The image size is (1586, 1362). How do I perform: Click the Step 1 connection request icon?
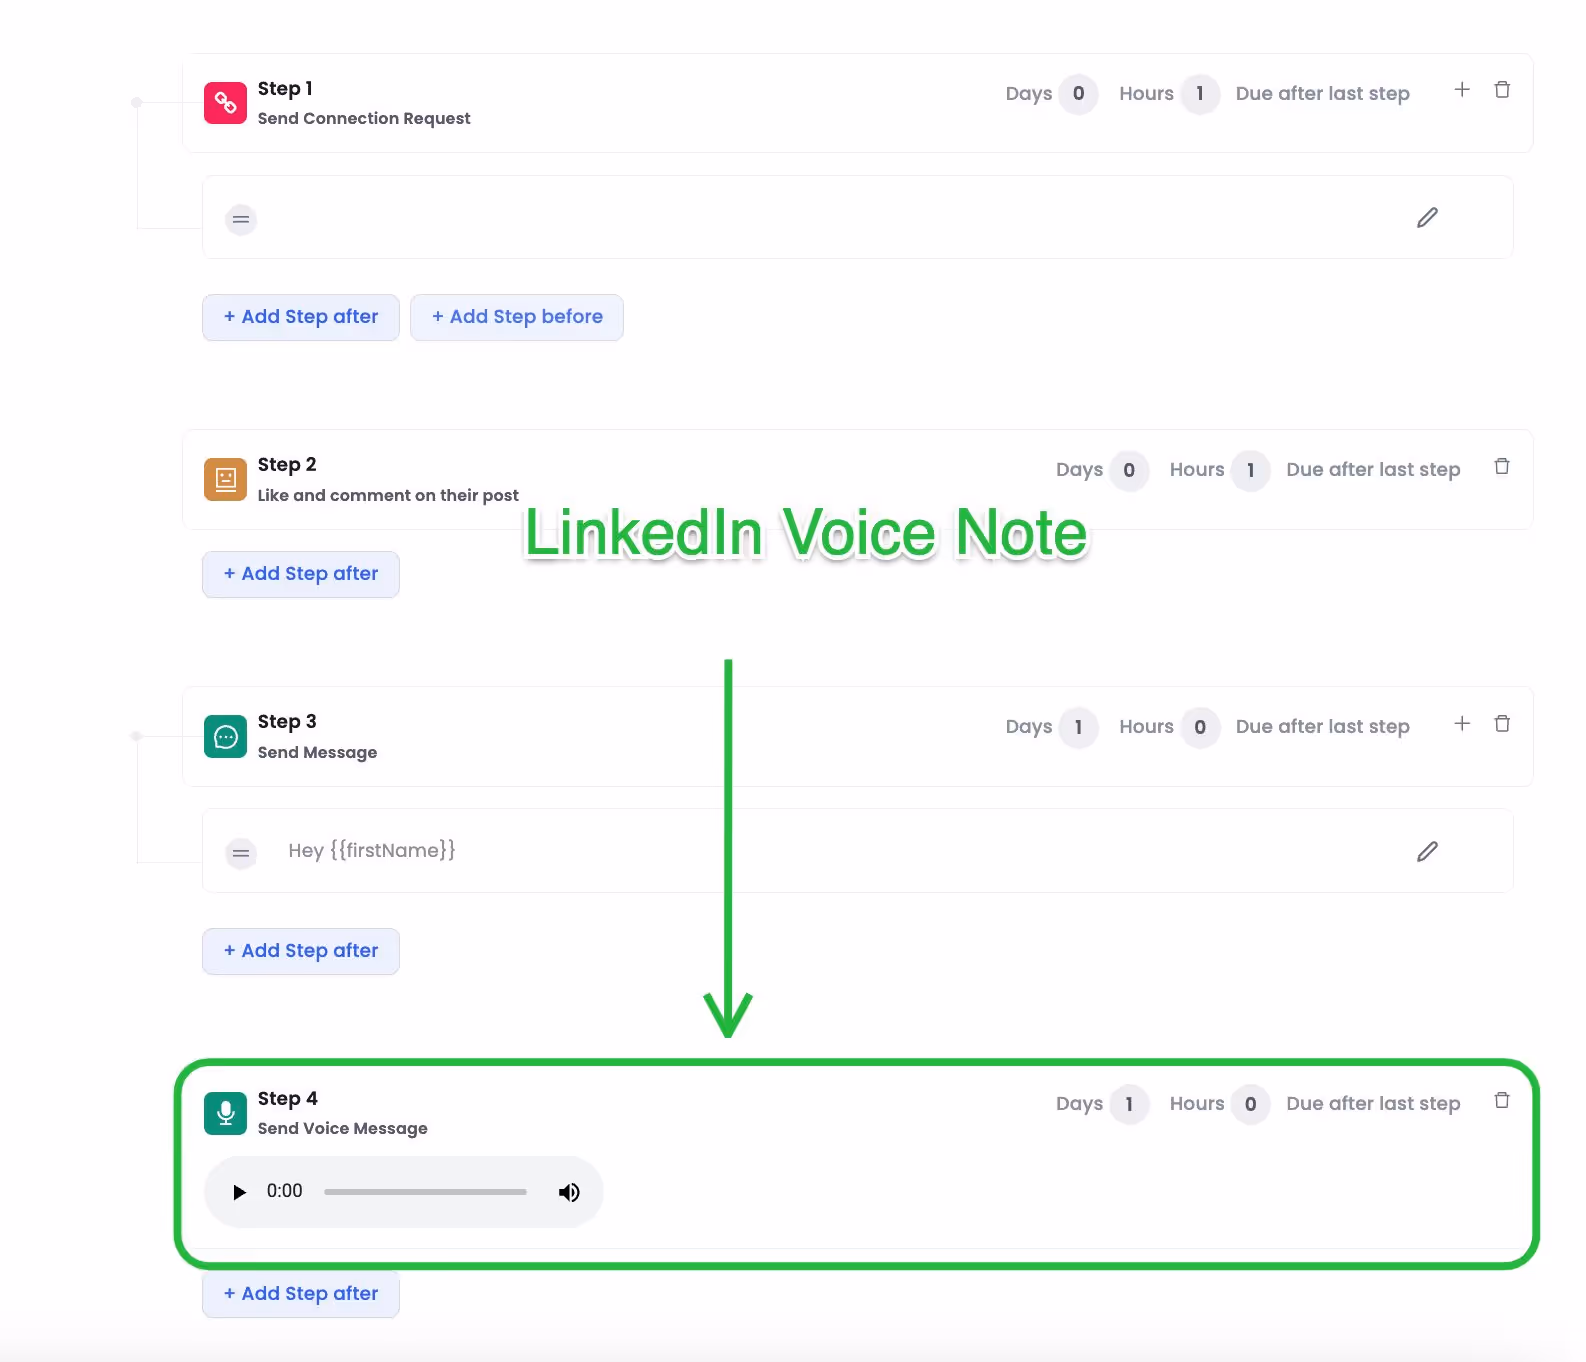[225, 103]
